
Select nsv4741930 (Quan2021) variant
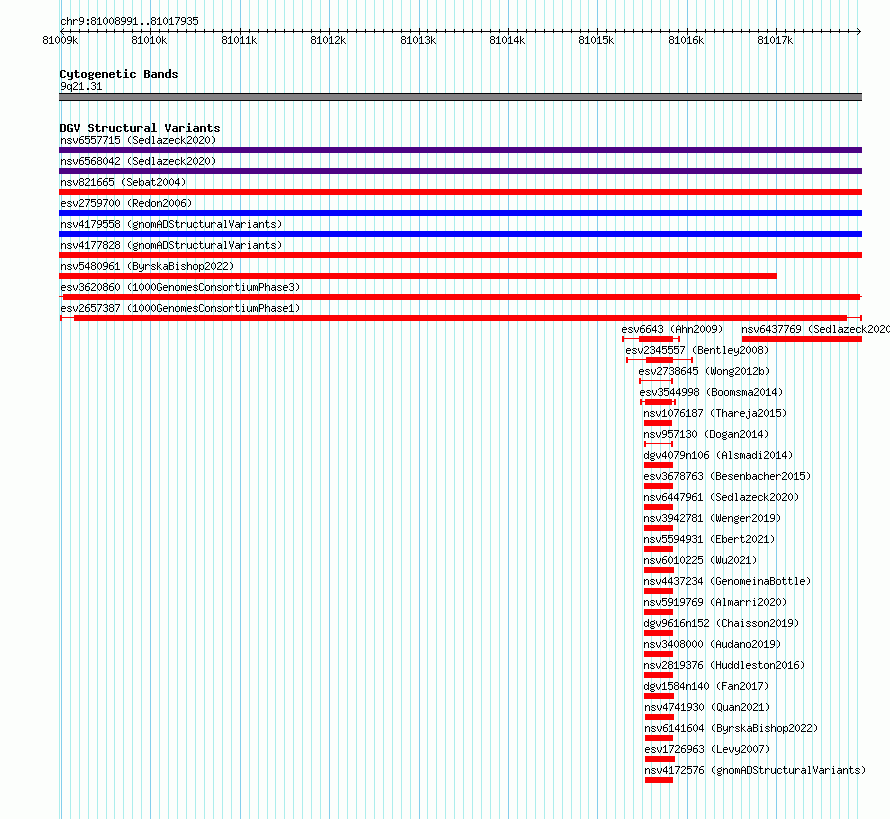[707, 707]
